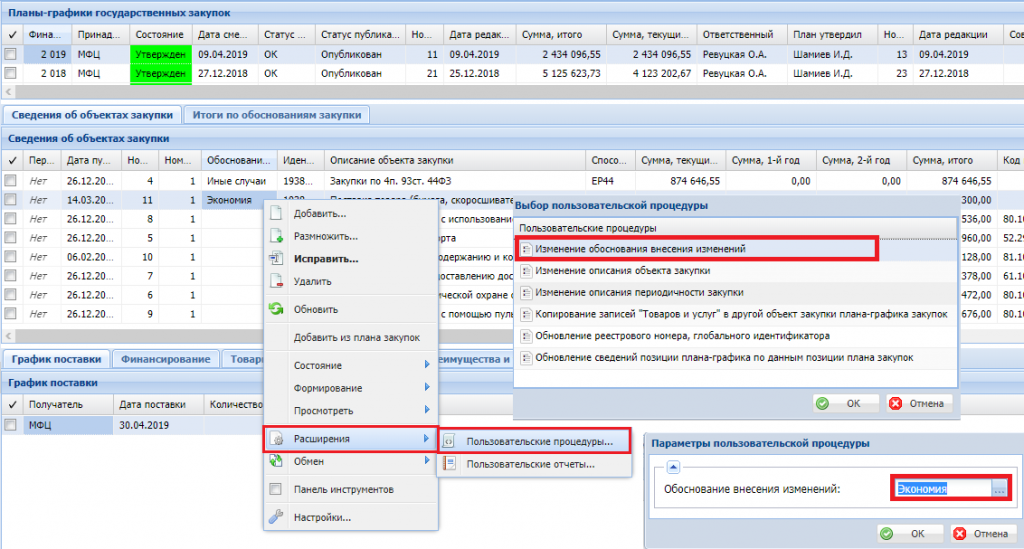The height and width of the screenshot is (549, 1024).
Task: Click the Размножить duplicate icon
Action: tap(277, 236)
